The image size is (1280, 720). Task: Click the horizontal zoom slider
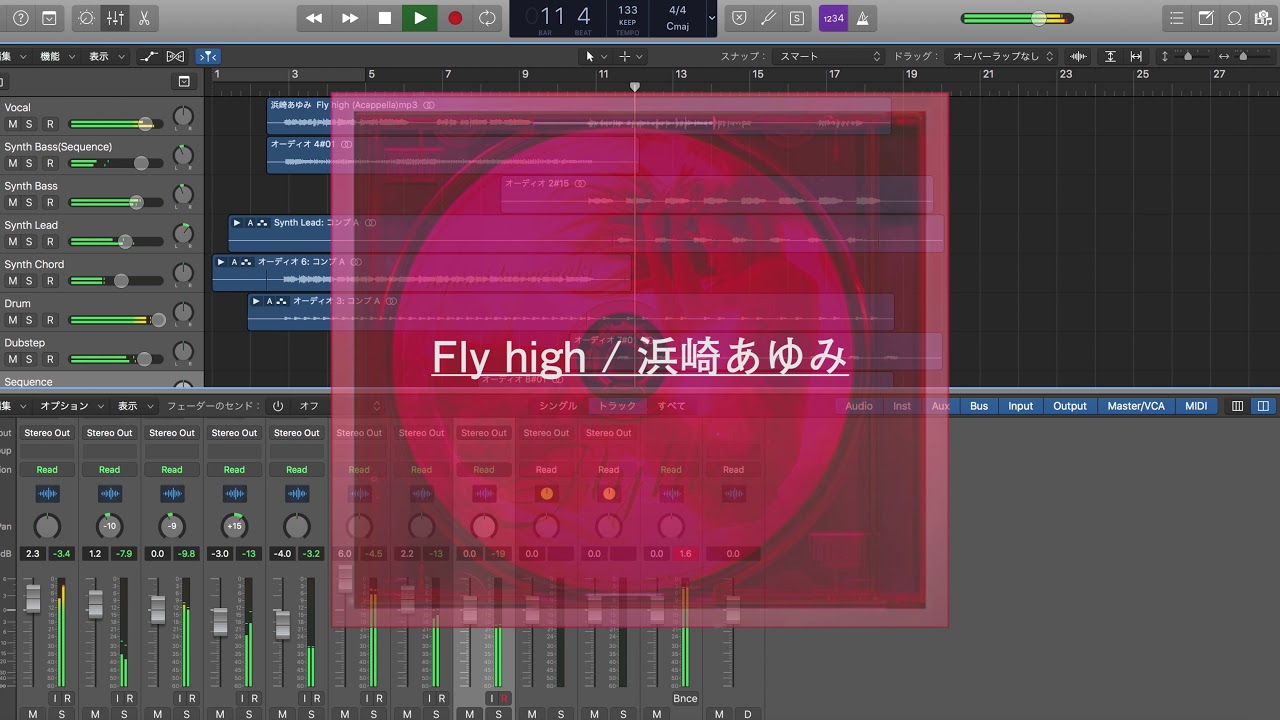pyautogui.click(x=1252, y=57)
